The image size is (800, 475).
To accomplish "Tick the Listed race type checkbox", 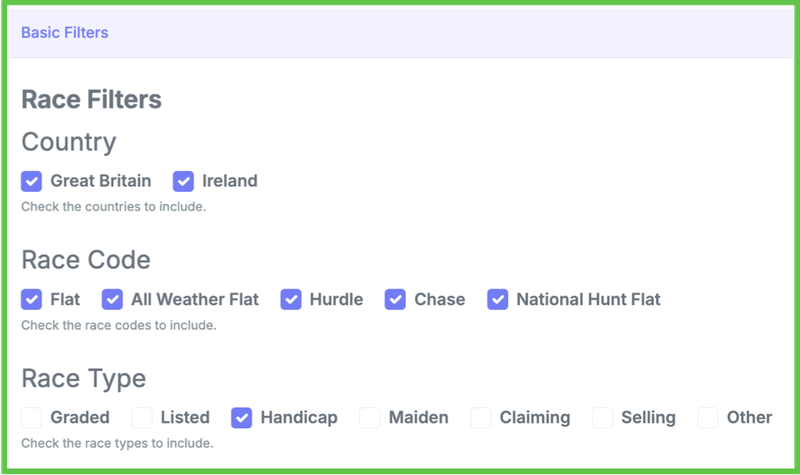I will [x=142, y=418].
